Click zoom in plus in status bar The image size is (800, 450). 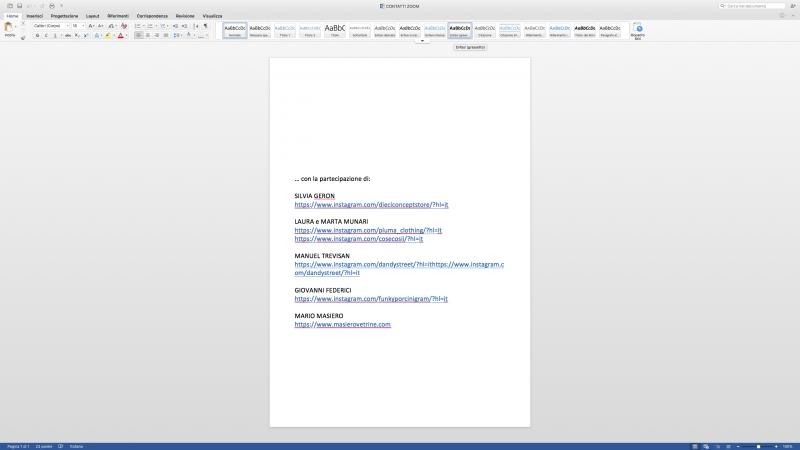[x=776, y=446]
